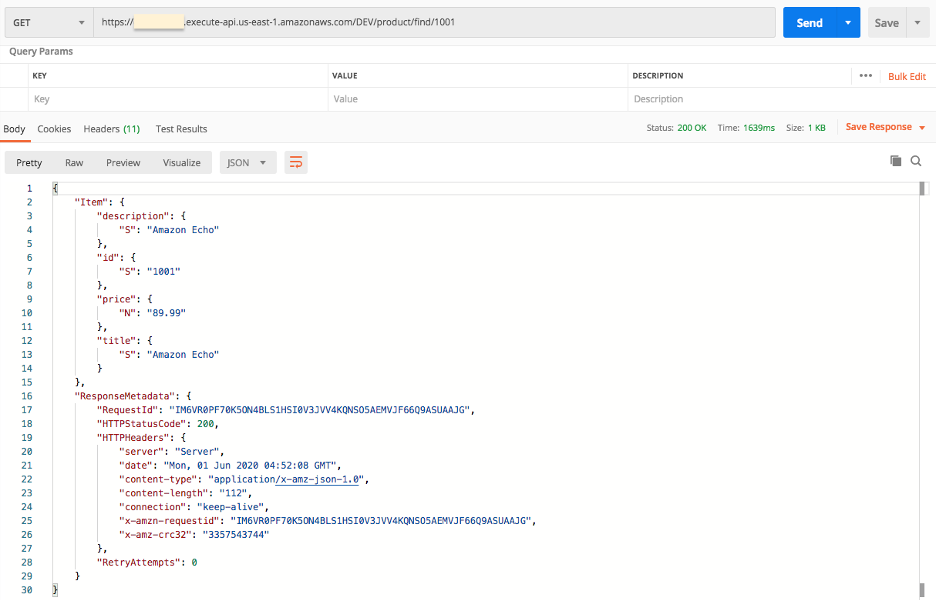Copy the response body to clipboard
The width and height of the screenshot is (936, 600).
pos(896,160)
